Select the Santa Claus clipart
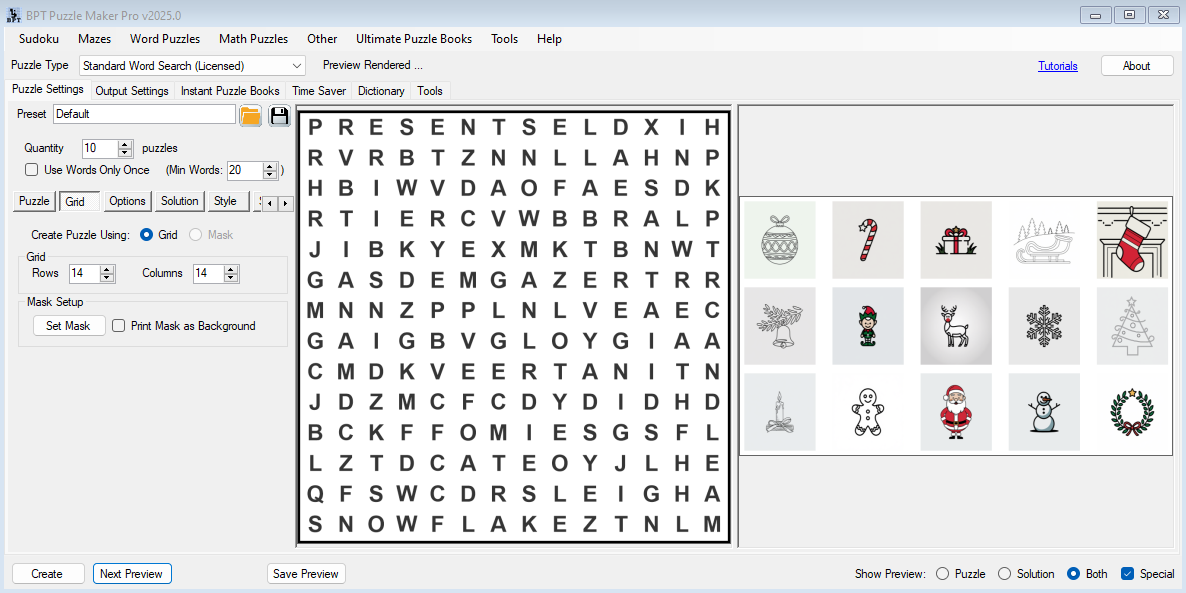 coord(956,411)
